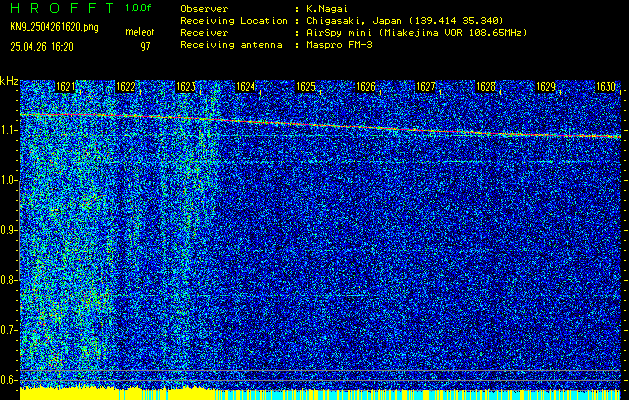Click the 1623 time marker
This screenshot has height=400, width=629.
(185, 87)
